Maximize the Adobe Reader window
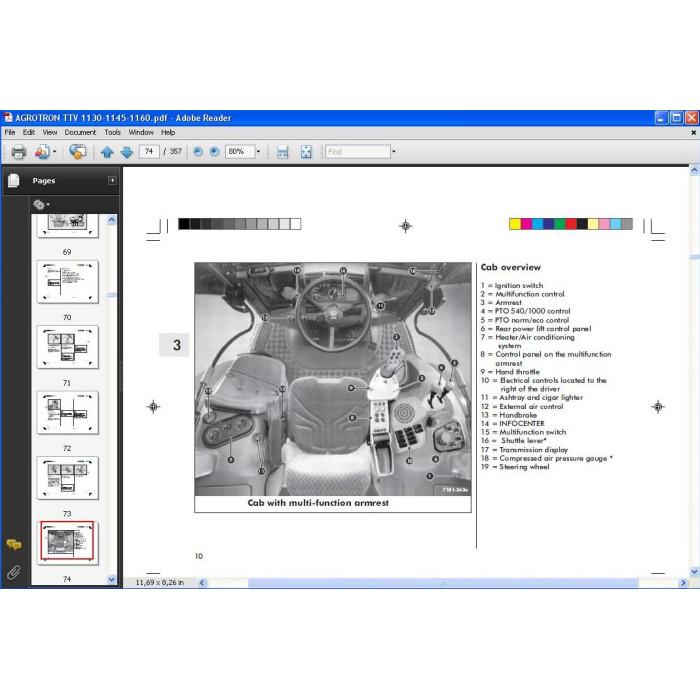The image size is (700, 700). coord(676,118)
